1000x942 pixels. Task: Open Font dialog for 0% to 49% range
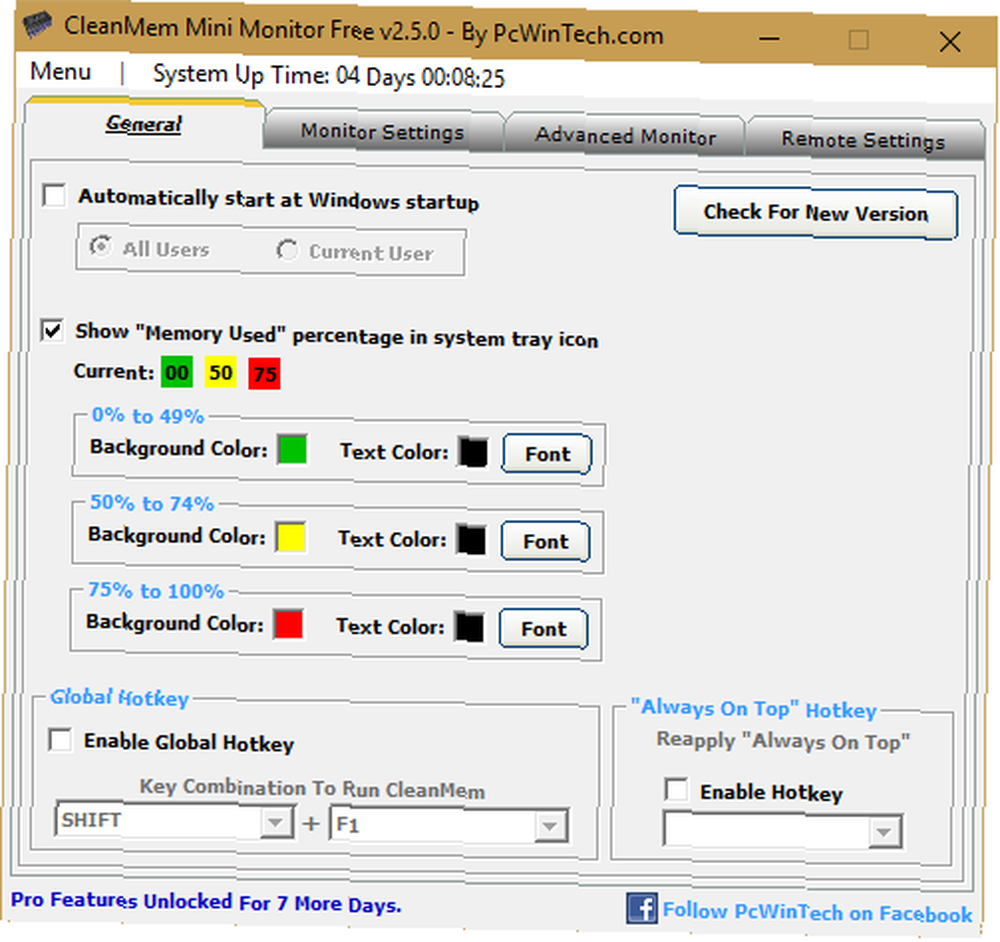547,454
